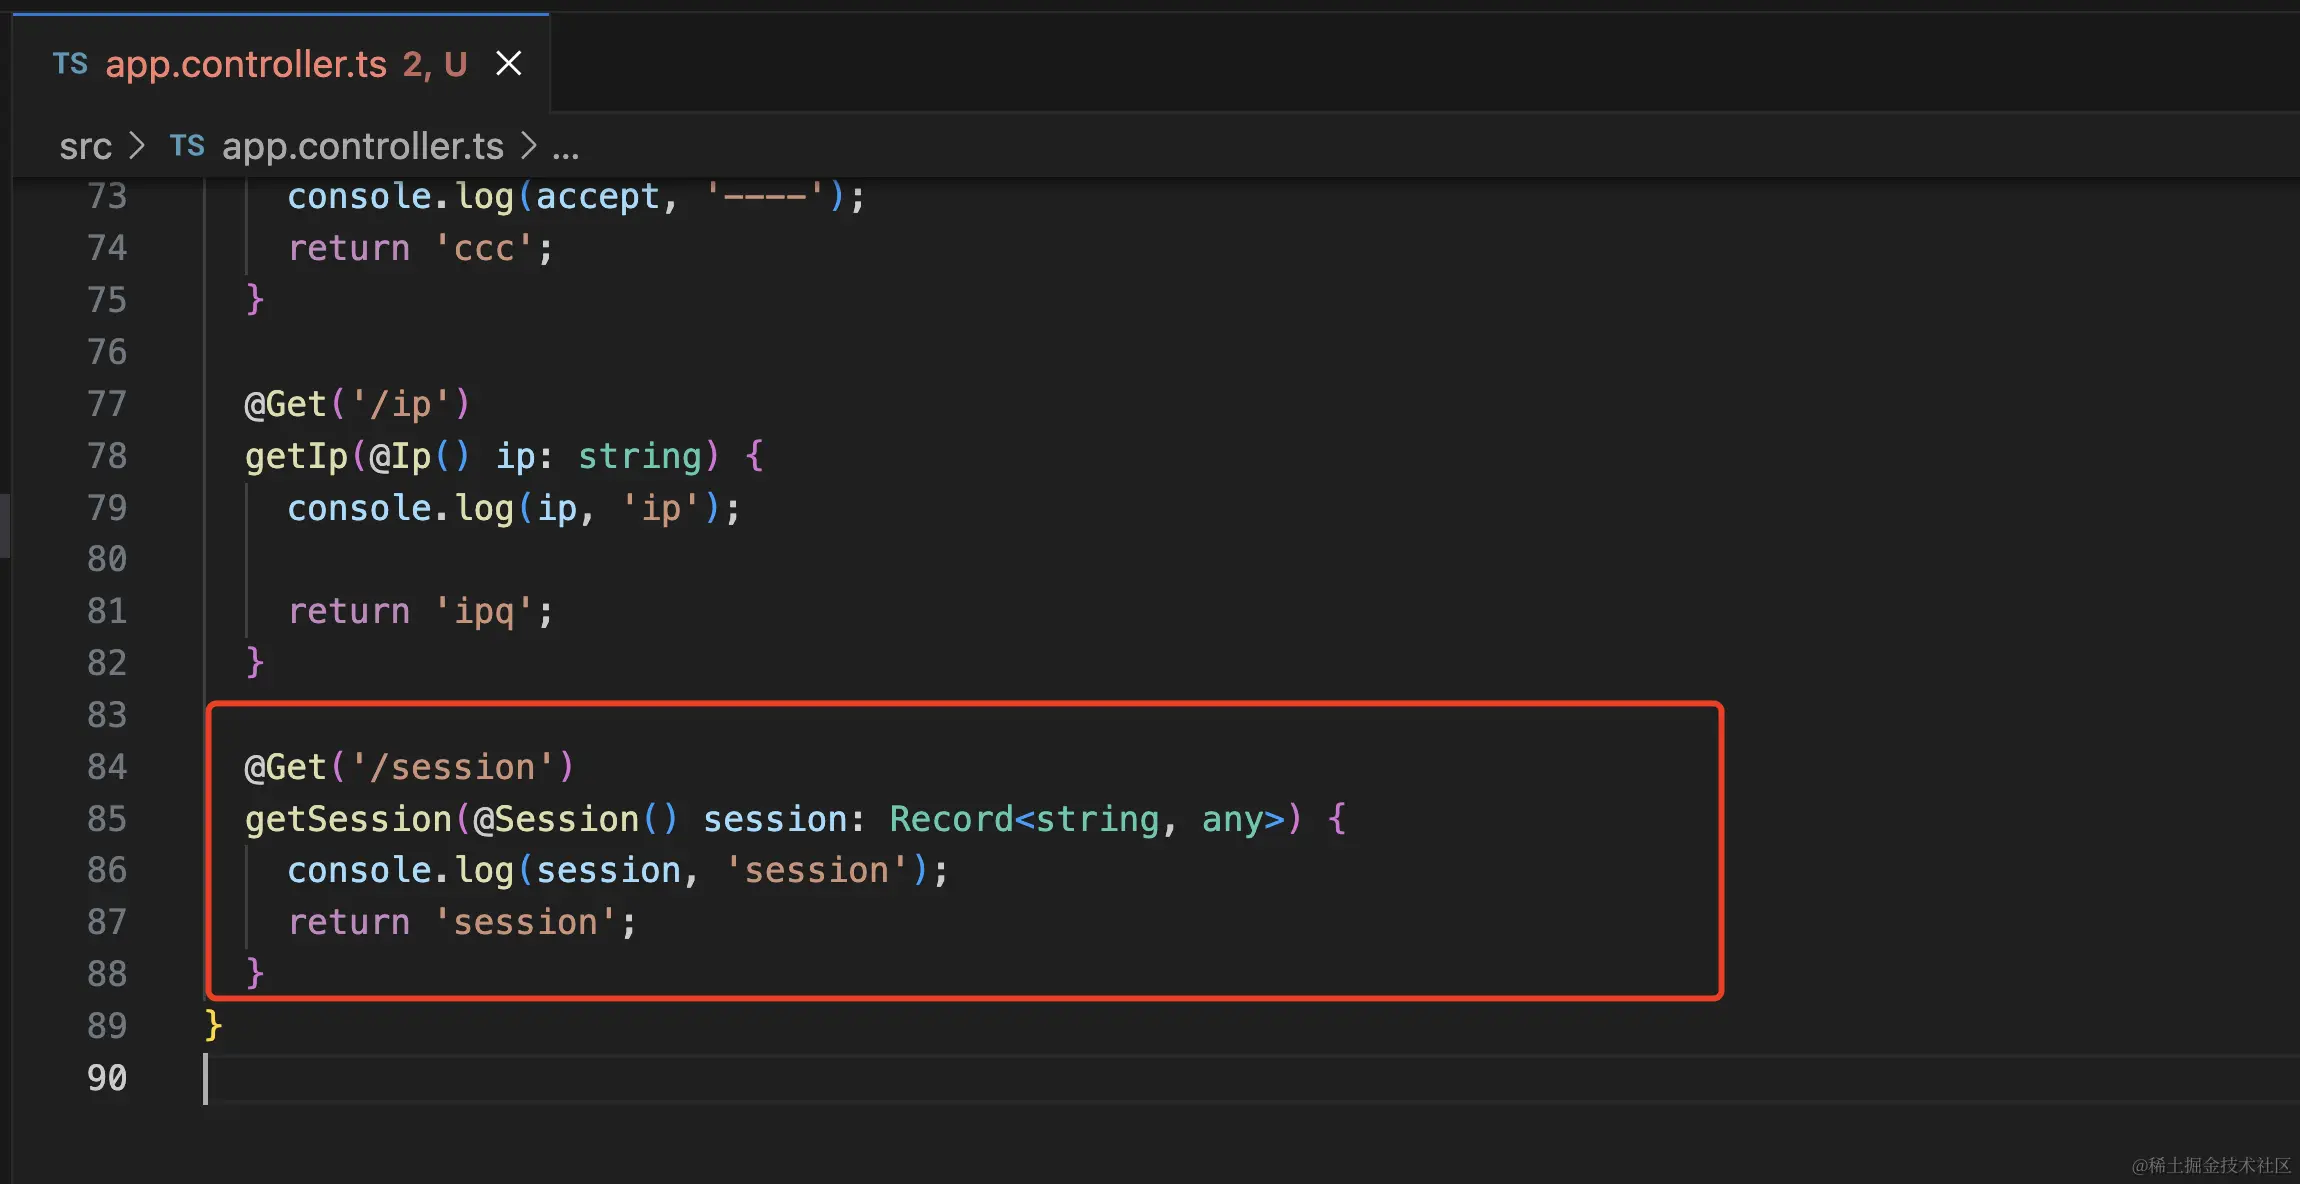
Task: Click the TS icon in the tab
Action: coord(70,64)
